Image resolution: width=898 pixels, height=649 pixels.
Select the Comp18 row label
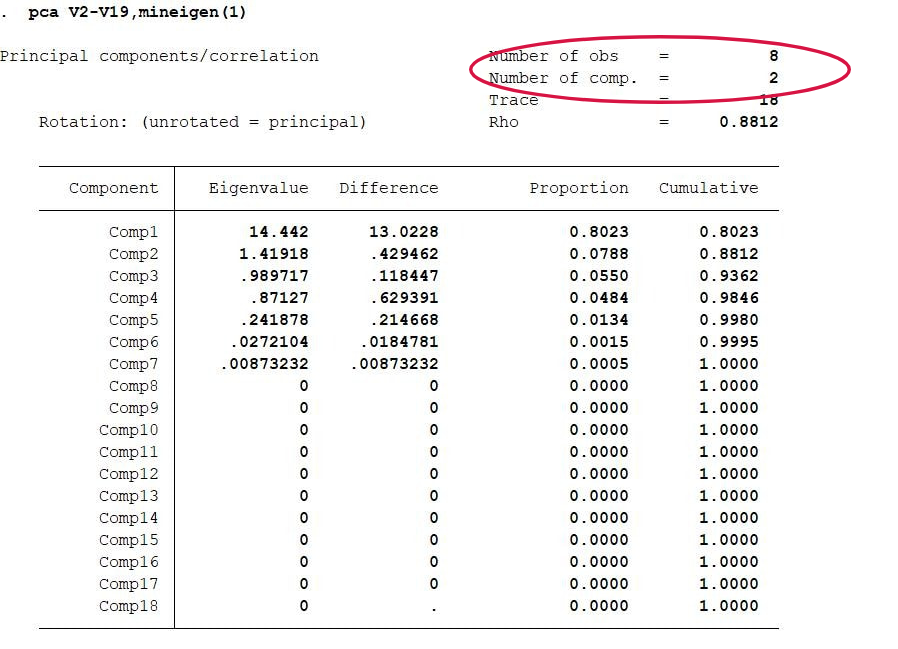pyautogui.click(x=129, y=605)
